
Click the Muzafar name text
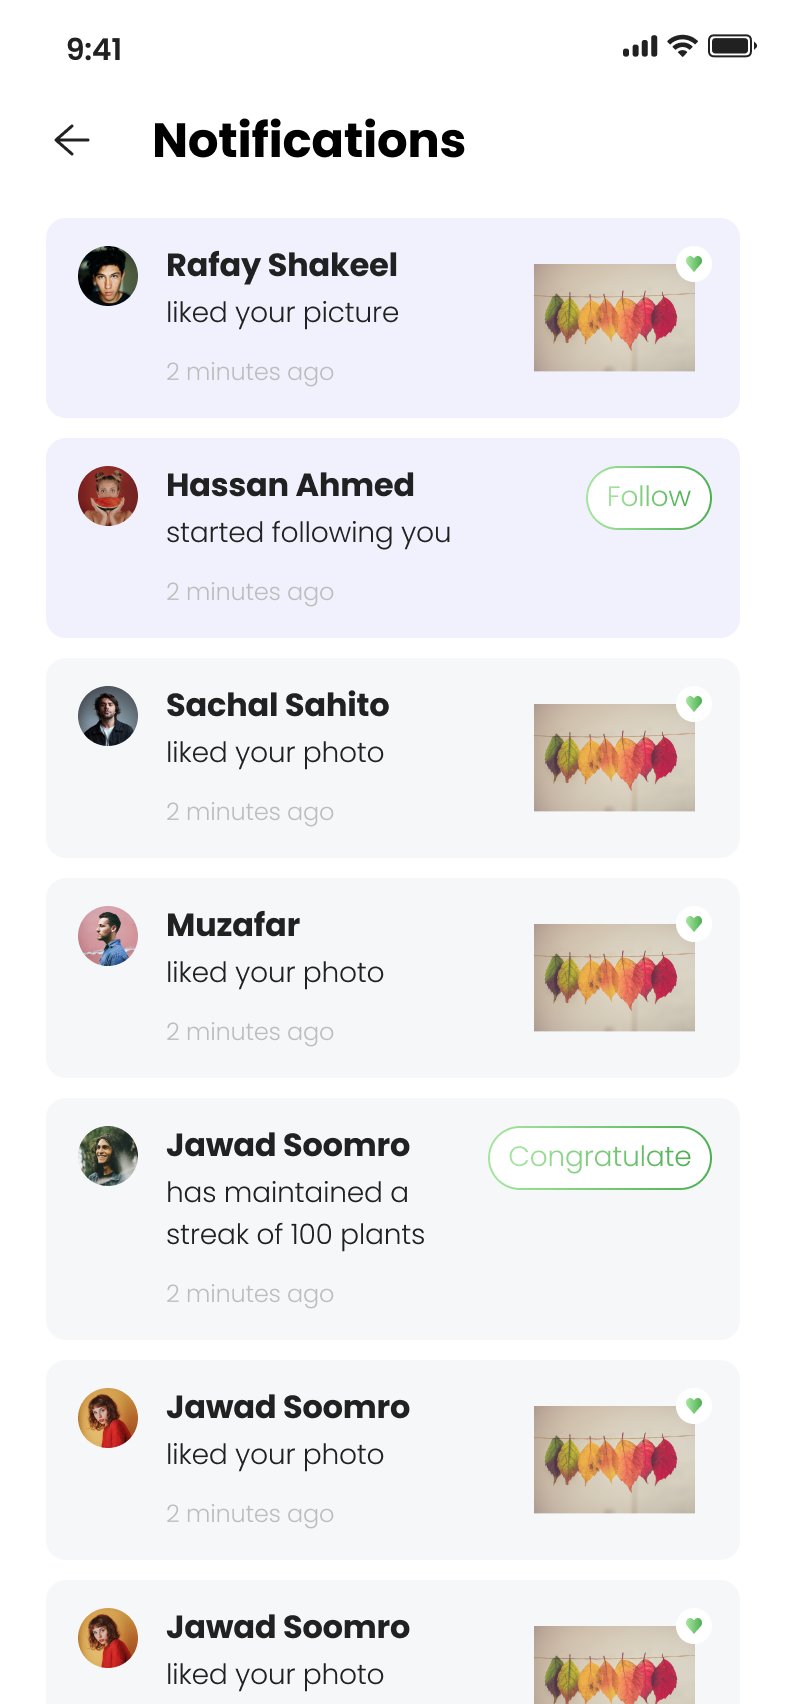pos(233,925)
